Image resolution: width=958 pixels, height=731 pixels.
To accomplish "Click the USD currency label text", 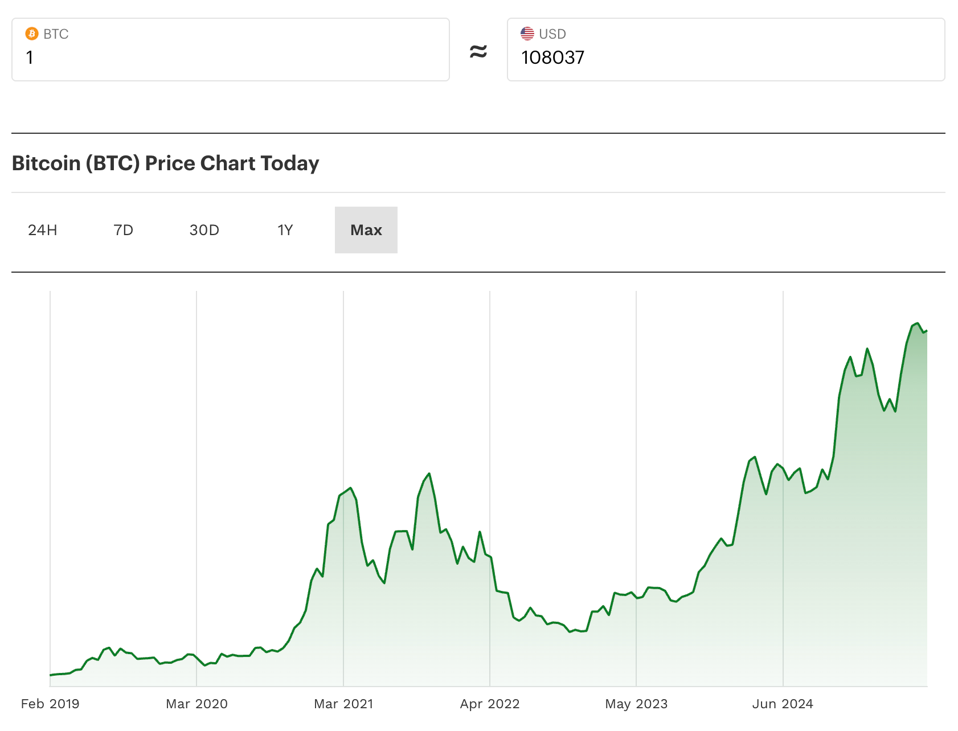I will tap(552, 34).
